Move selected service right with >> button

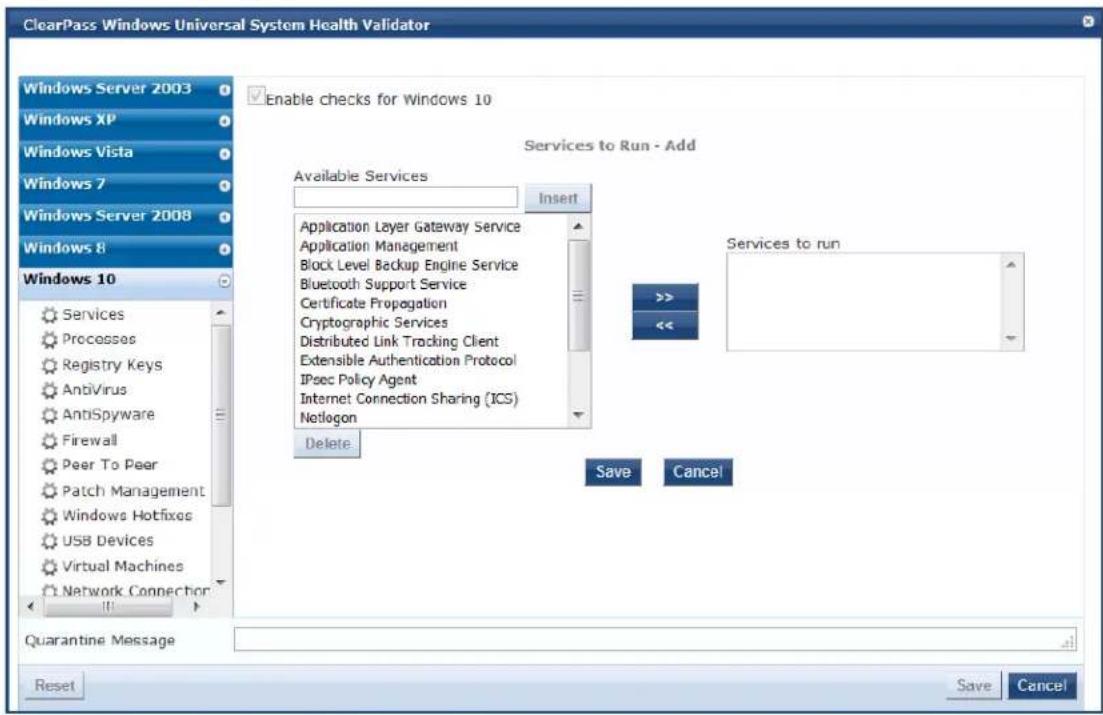pyautogui.click(x=665, y=298)
